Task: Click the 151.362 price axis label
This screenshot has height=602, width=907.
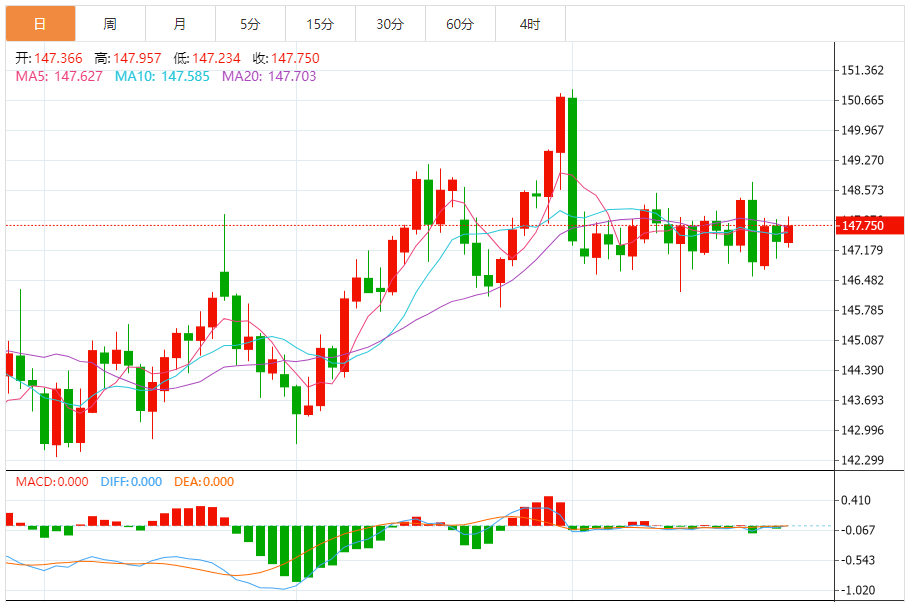Action: tap(862, 71)
